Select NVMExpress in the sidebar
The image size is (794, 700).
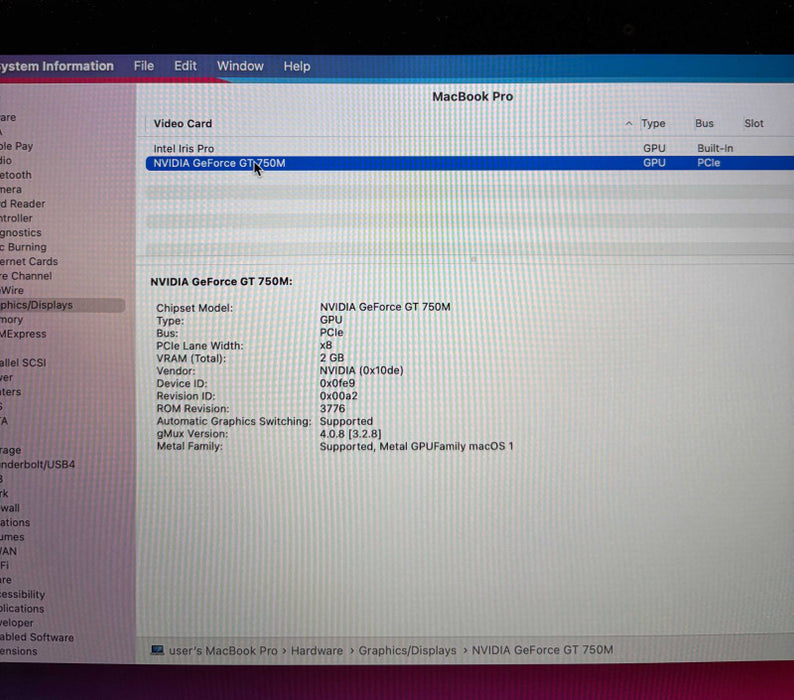tap(23, 334)
